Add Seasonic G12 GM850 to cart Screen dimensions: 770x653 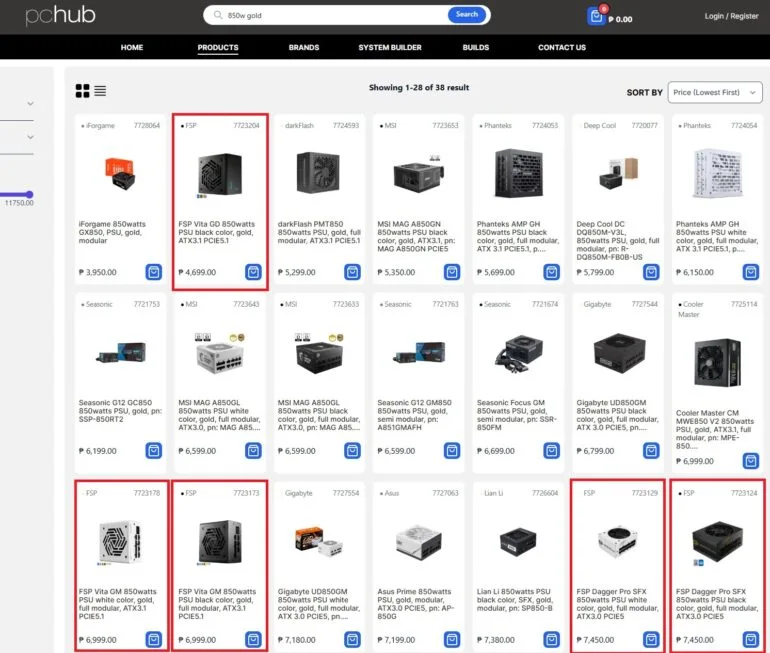point(452,451)
